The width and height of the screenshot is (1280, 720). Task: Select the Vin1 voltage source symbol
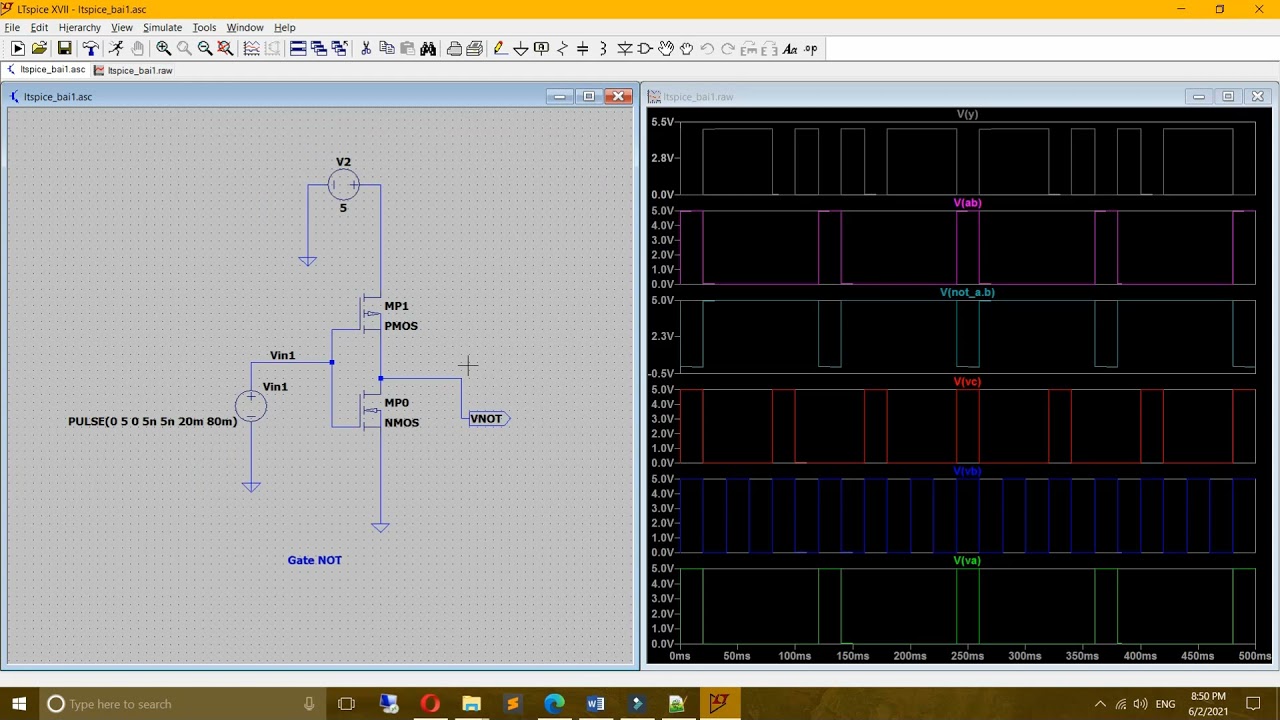pyautogui.click(x=251, y=405)
